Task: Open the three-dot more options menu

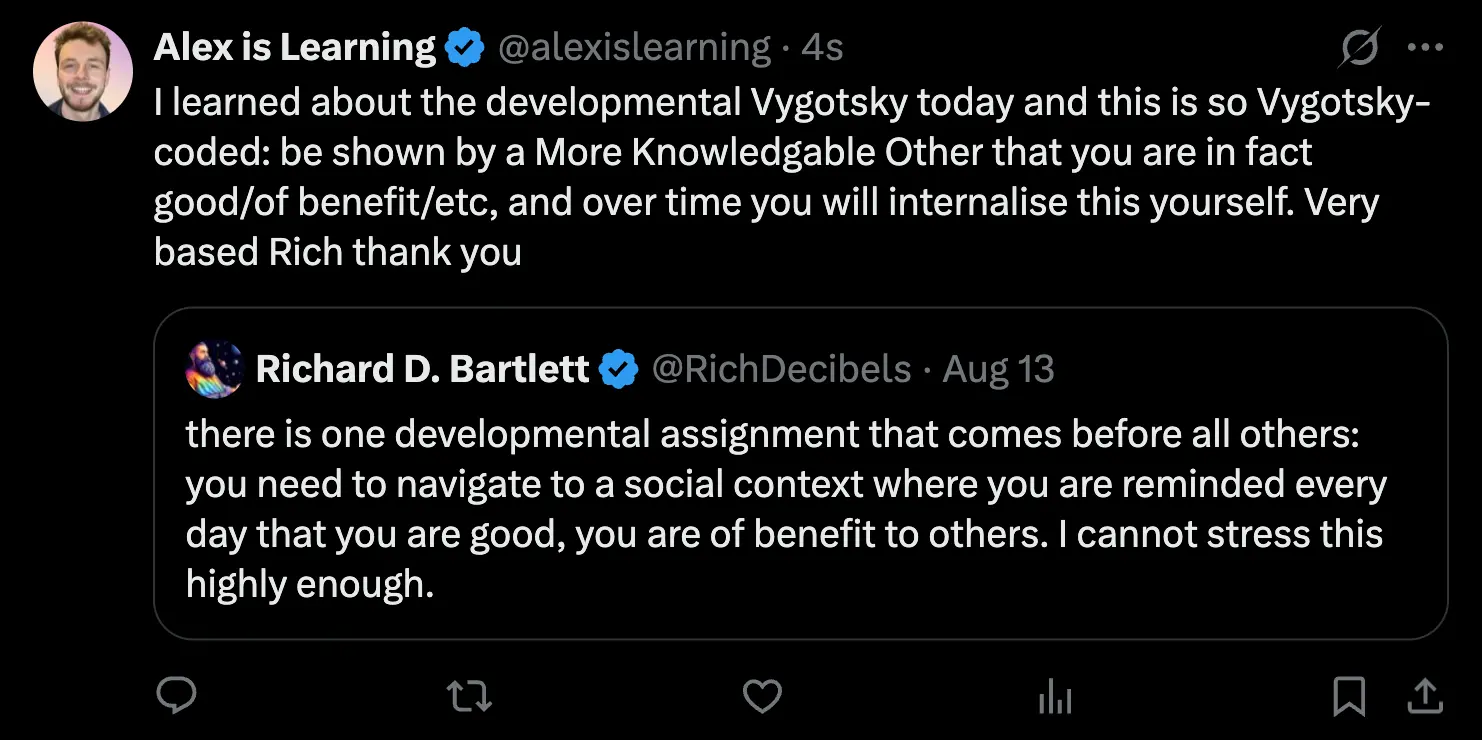Action: (1425, 47)
